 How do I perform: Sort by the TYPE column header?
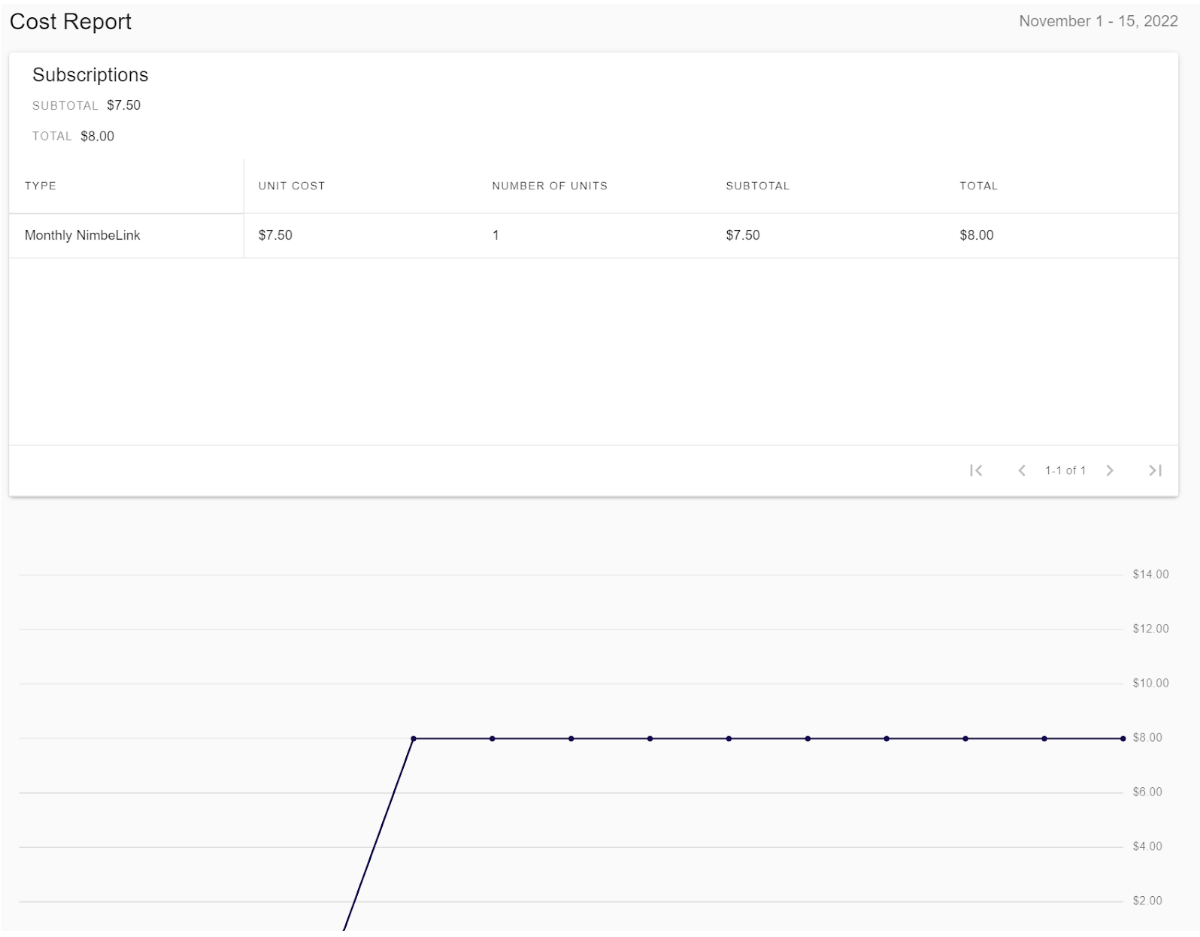(x=40, y=186)
